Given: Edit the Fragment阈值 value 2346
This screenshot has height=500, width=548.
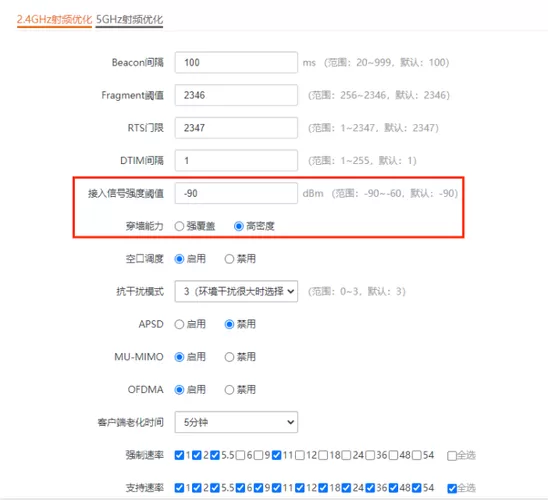Looking at the screenshot, I should click(236, 95).
